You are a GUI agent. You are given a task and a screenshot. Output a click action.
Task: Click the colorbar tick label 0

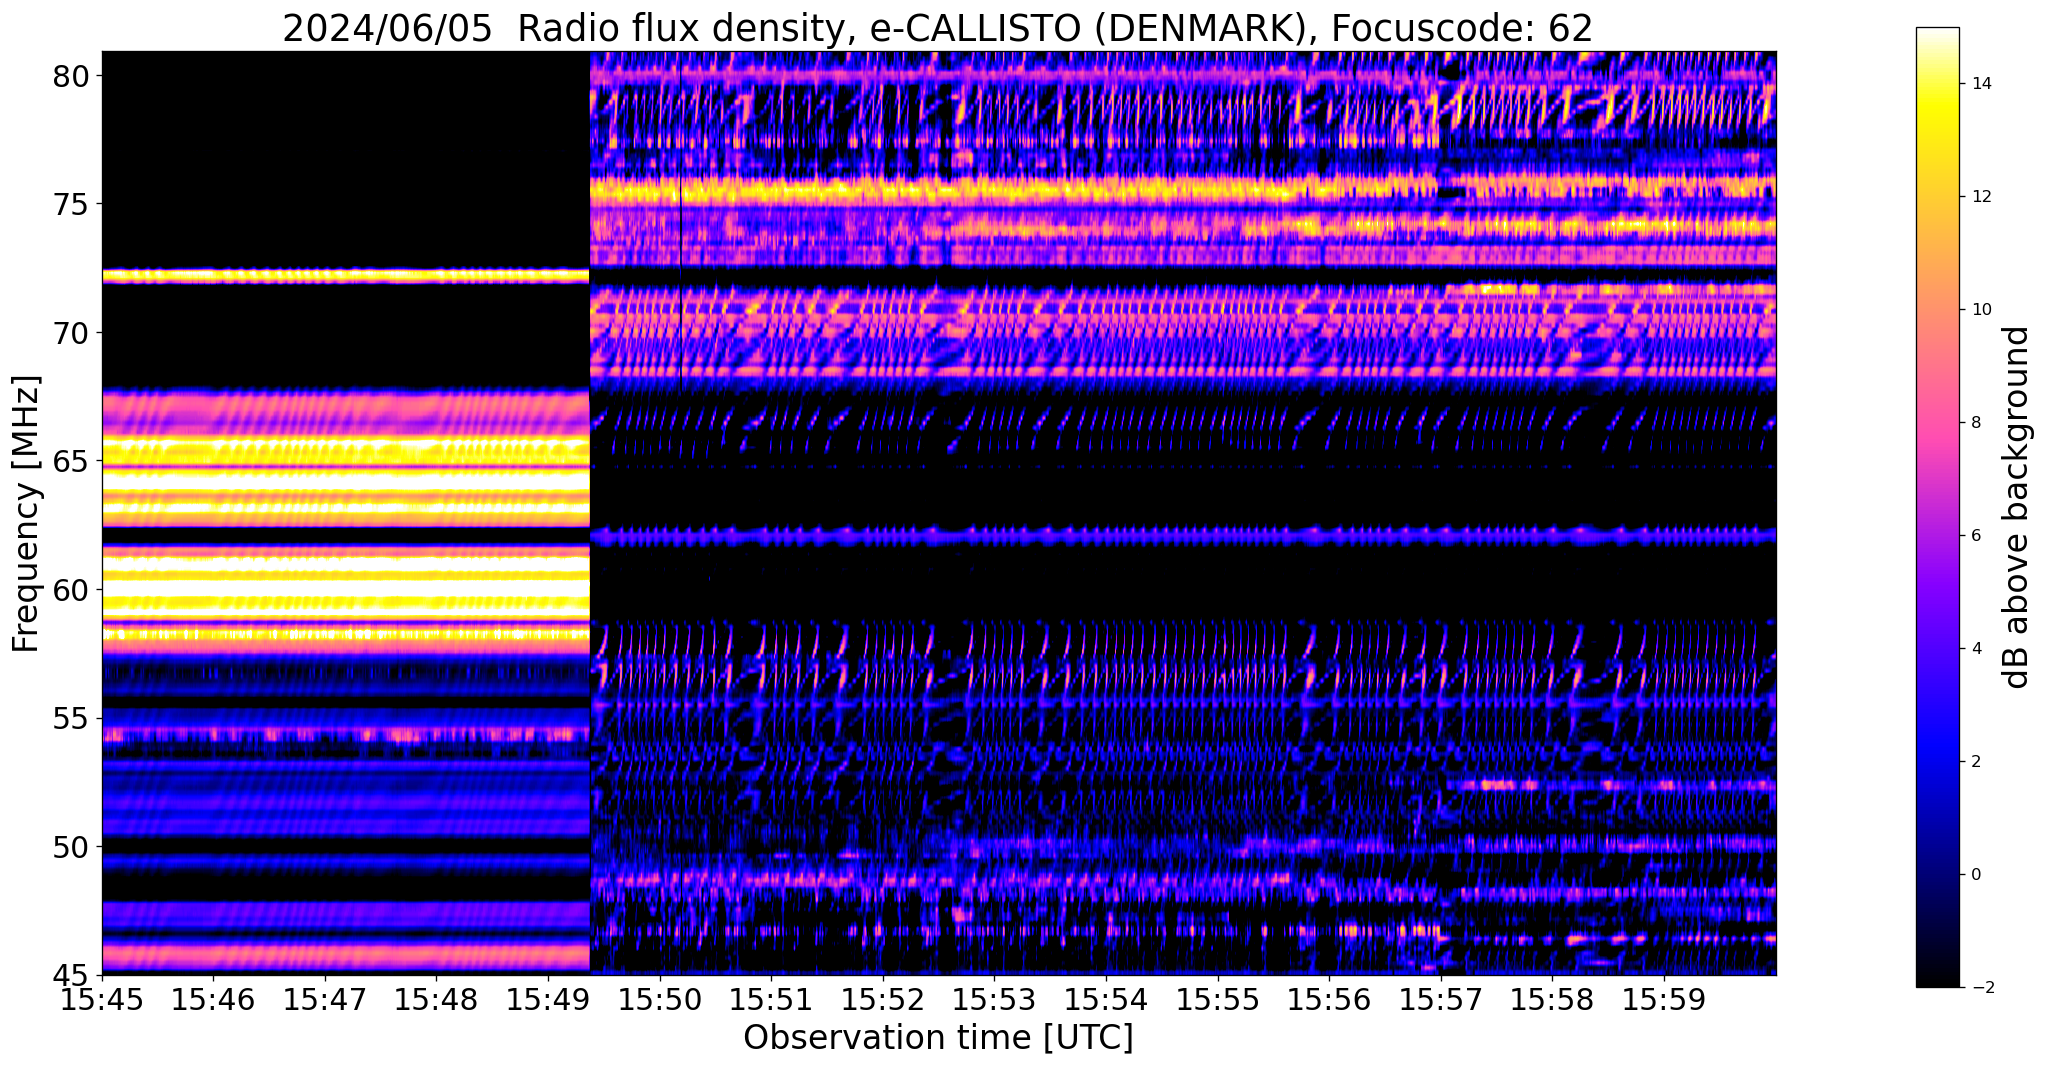(1975, 875)
